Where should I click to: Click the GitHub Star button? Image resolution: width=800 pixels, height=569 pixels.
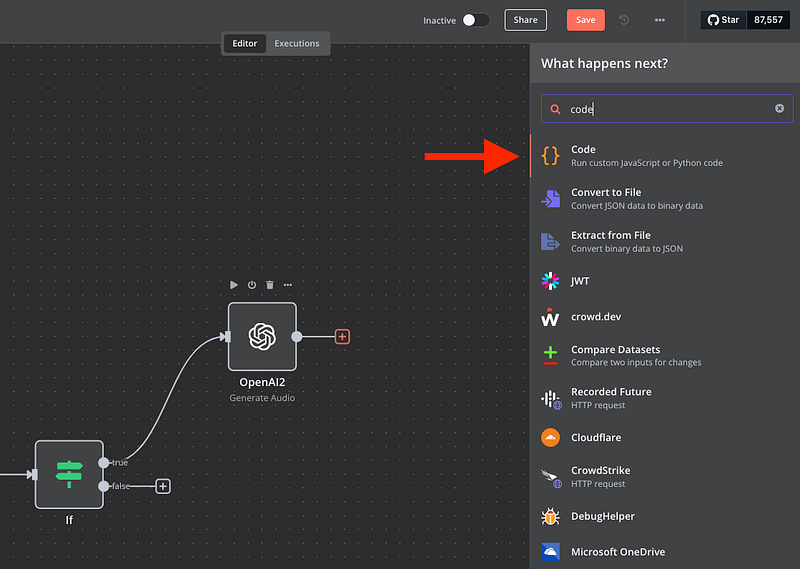click(724, 20)
